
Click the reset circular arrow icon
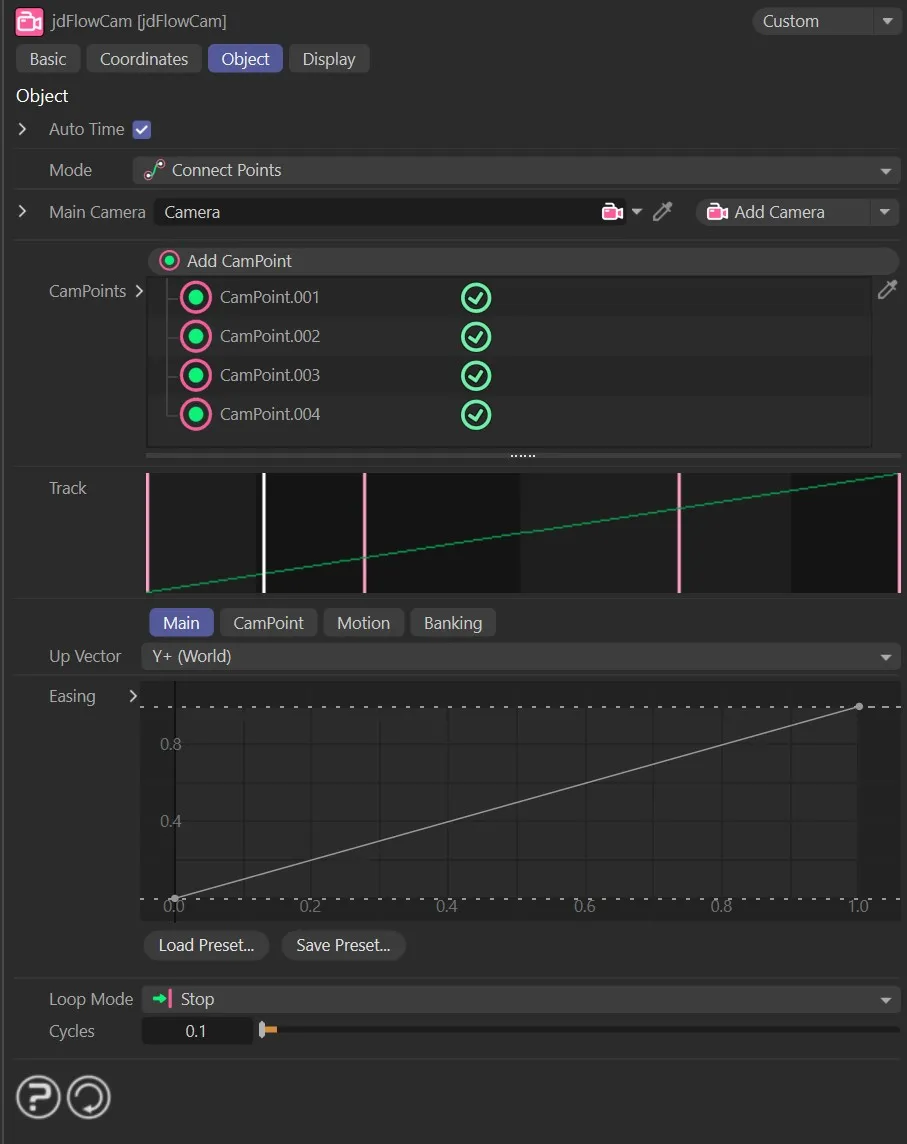click(88, 1098)
